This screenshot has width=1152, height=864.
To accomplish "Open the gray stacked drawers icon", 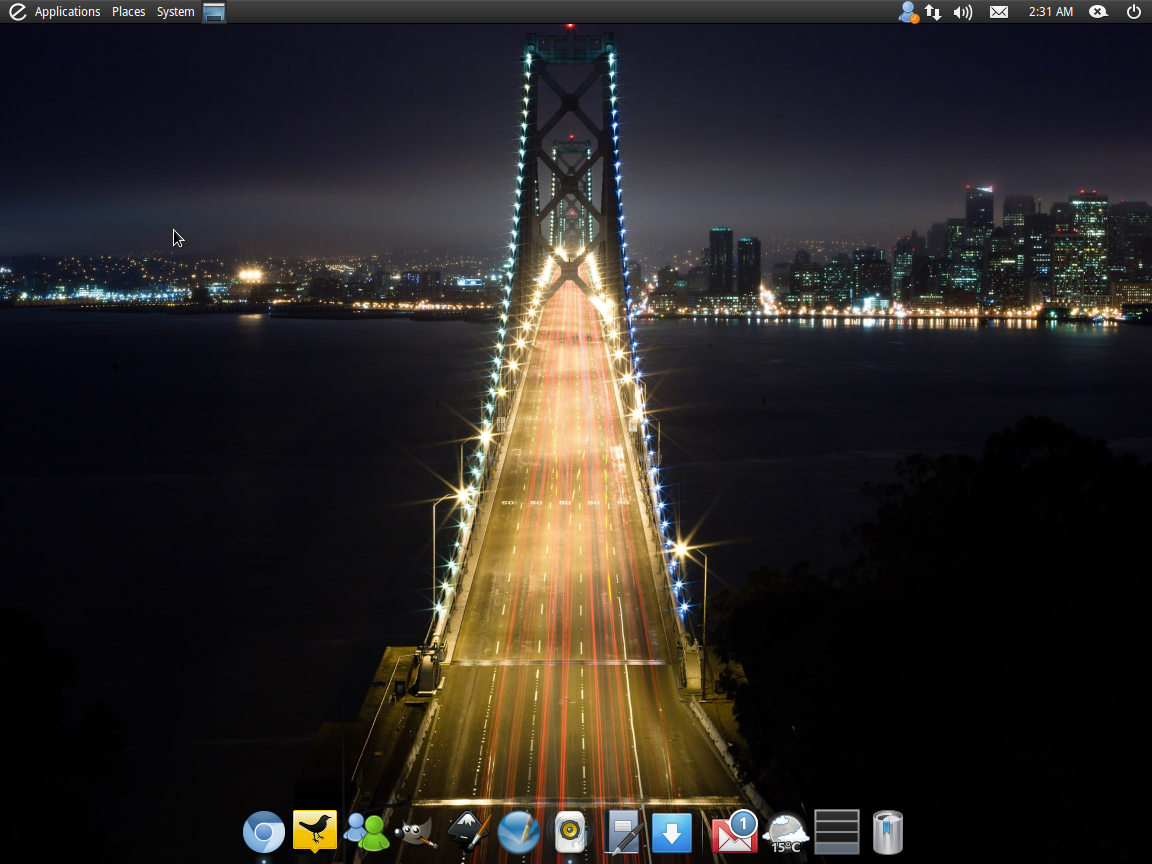I will [837, 832].
